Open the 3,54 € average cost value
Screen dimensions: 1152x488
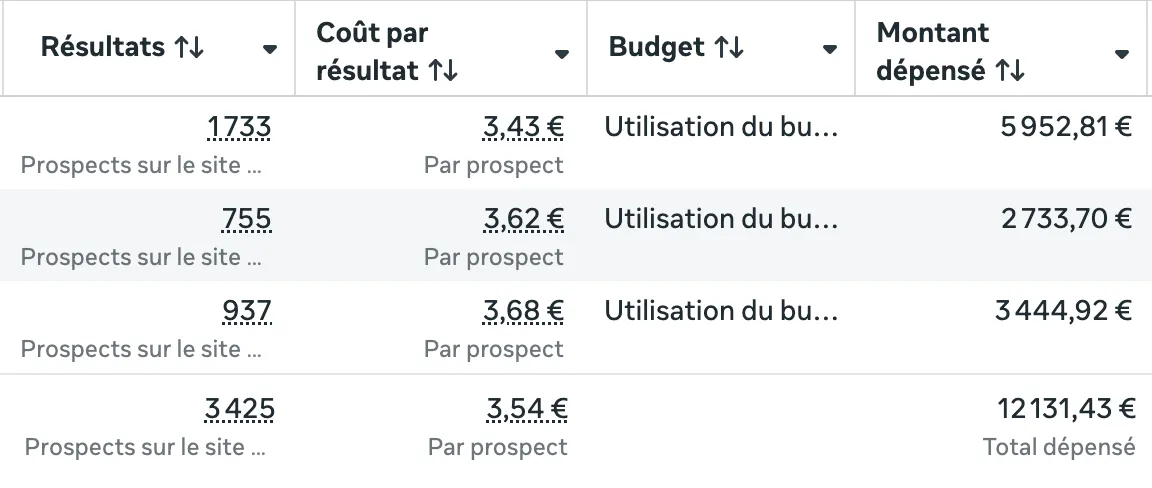(527, 409)
